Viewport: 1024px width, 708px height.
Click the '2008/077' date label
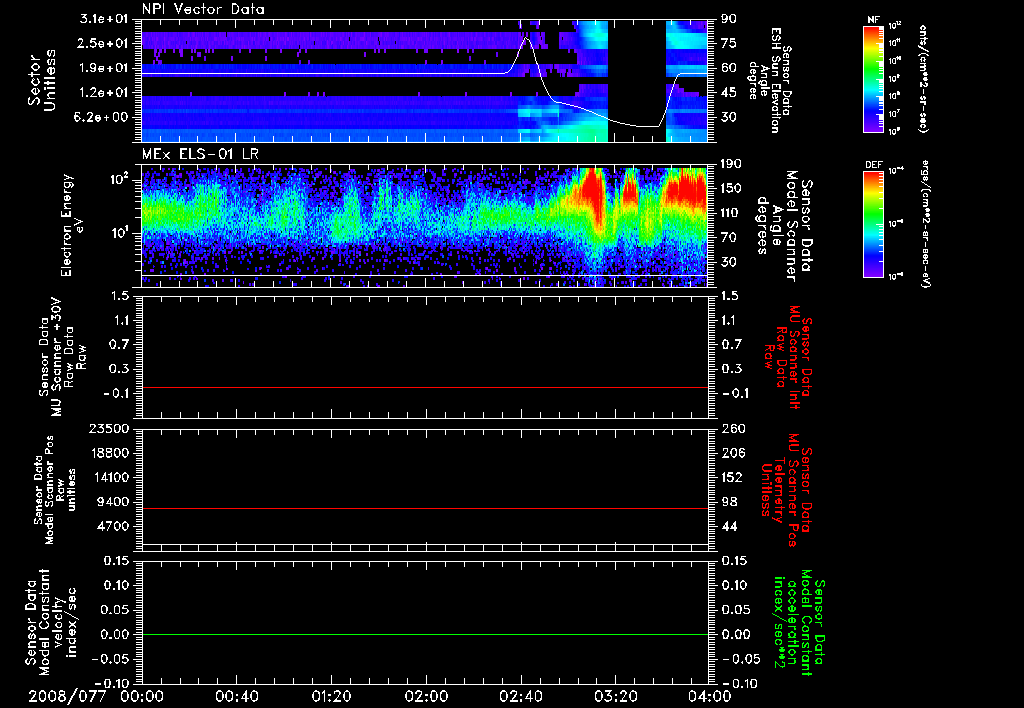point(67,696)
